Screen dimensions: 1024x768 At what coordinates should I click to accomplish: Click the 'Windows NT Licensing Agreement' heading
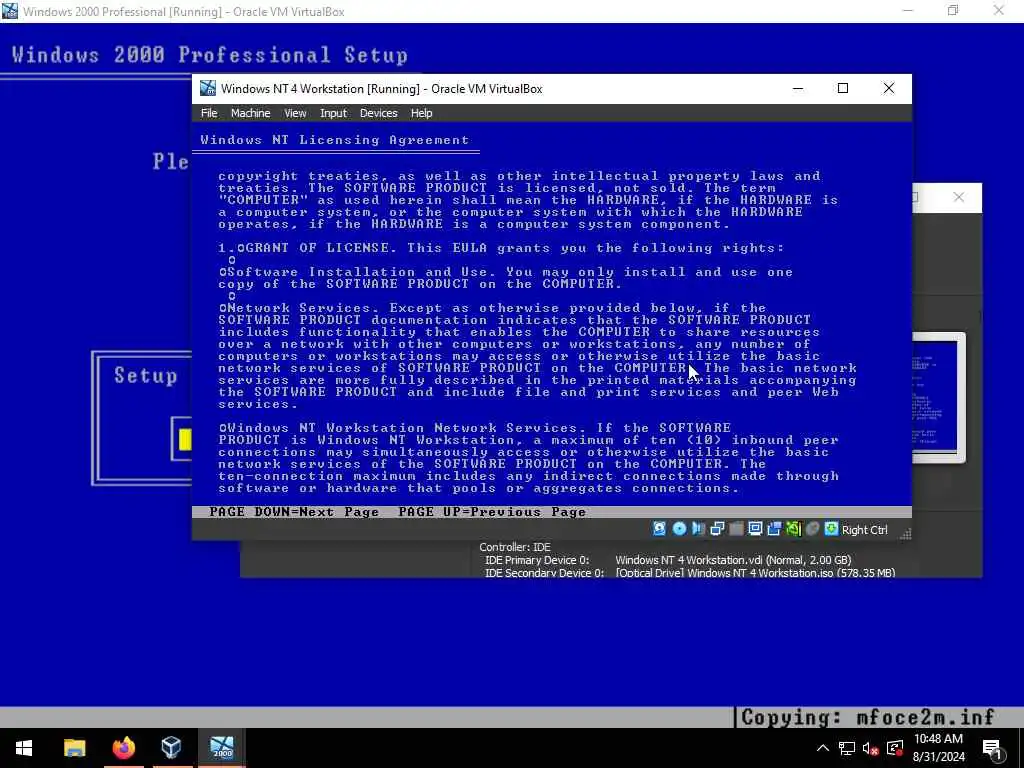coord(334,140)
